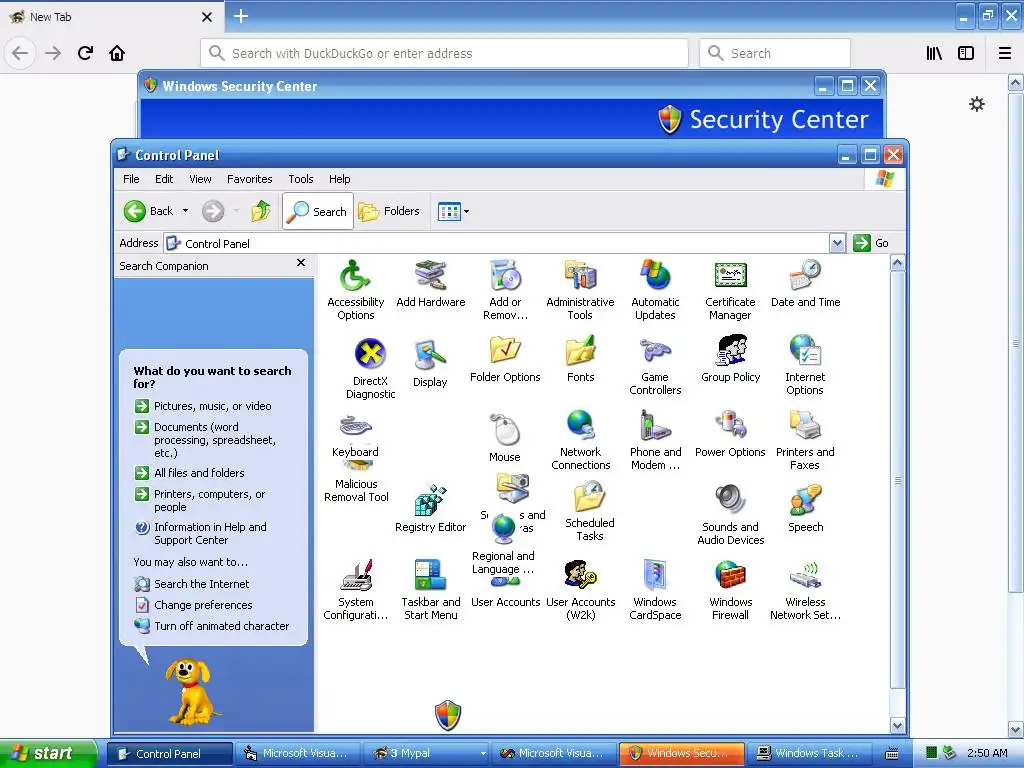Click the Go button
Viewport: 1024px width, 768px height.
pos(871,243)
